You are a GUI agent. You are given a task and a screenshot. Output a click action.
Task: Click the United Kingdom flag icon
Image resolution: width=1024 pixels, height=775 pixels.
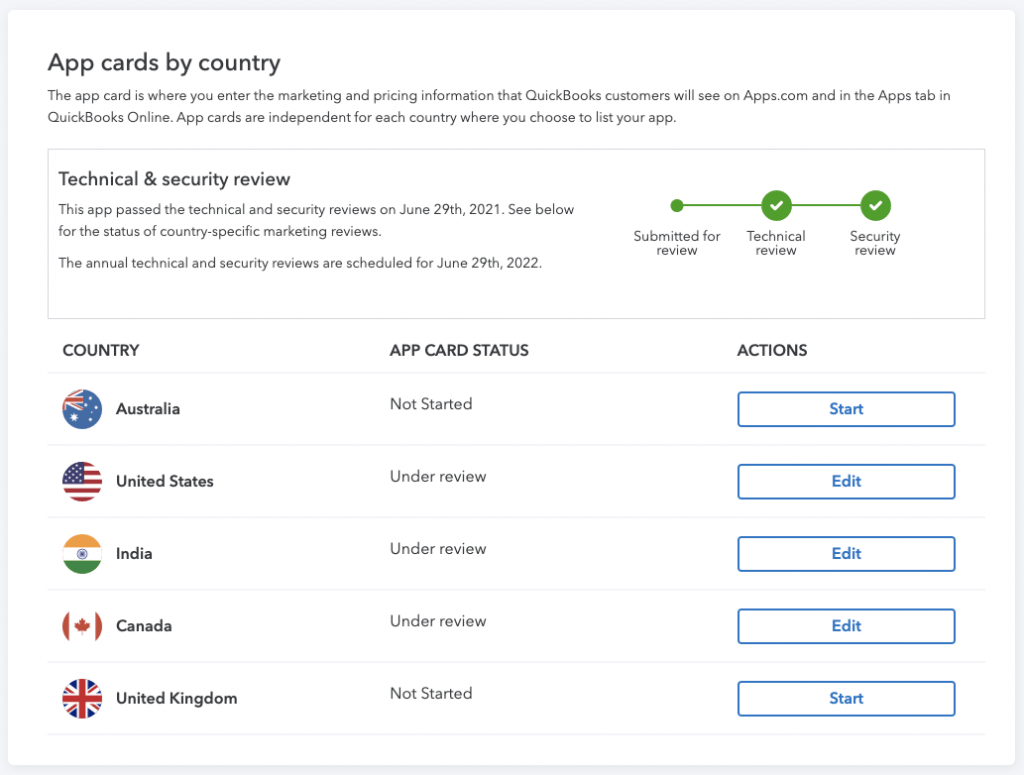pyautogui.click(x=82, y=698)
